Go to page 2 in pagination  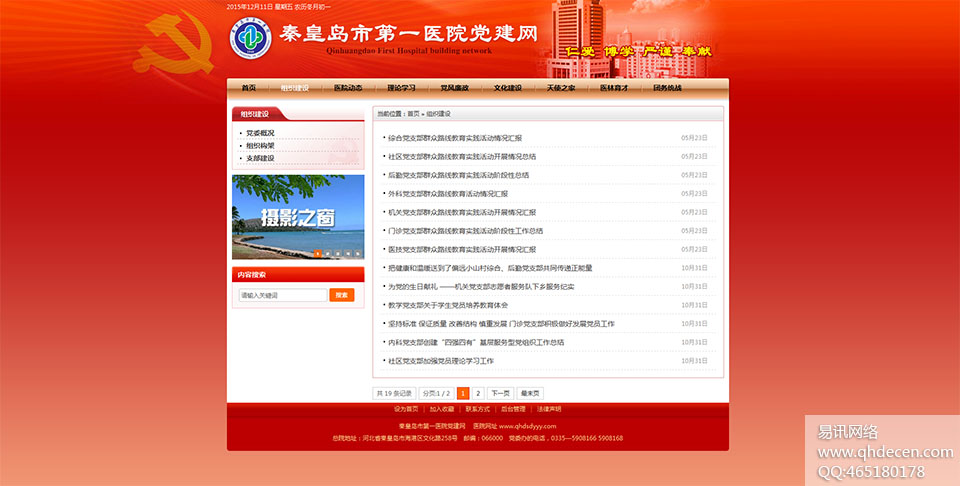(478, 394)
